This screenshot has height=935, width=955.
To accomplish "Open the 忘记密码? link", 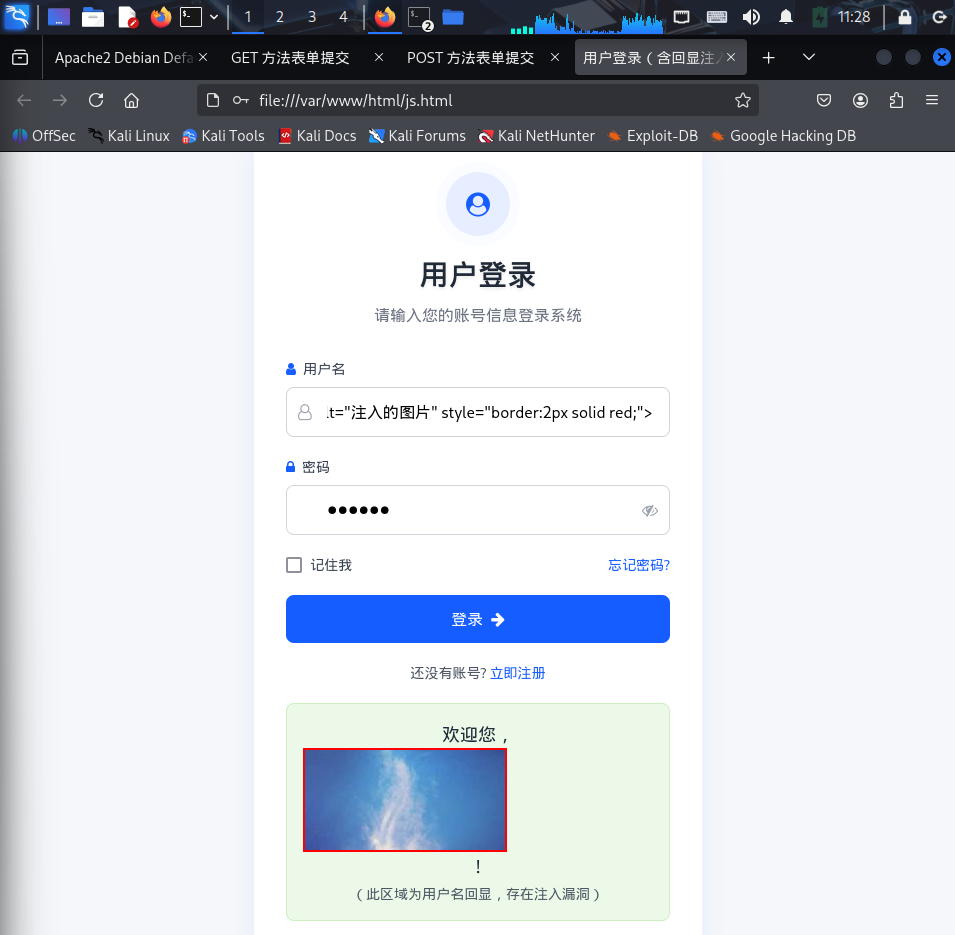I will 639,564.
